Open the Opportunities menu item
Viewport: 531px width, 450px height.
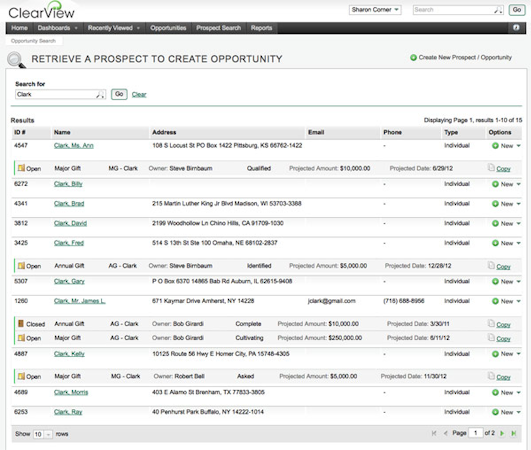pos(168,28)
